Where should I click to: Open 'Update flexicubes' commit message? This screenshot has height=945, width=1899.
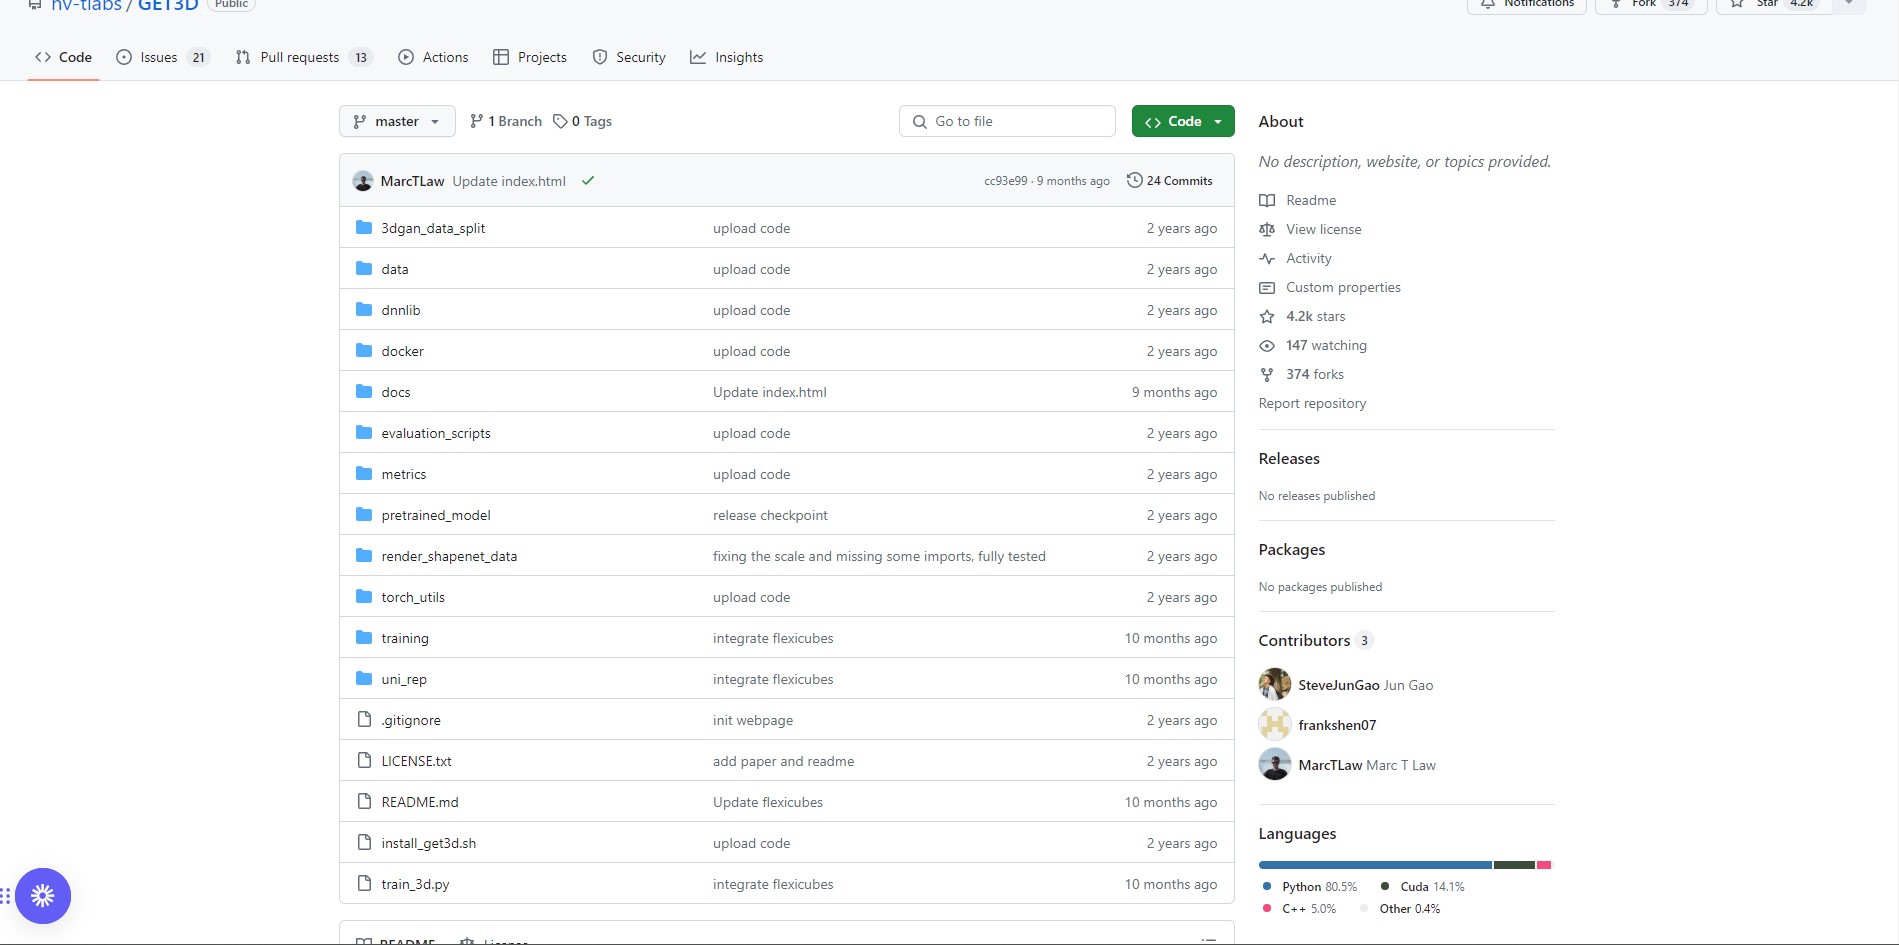[768, 802]
